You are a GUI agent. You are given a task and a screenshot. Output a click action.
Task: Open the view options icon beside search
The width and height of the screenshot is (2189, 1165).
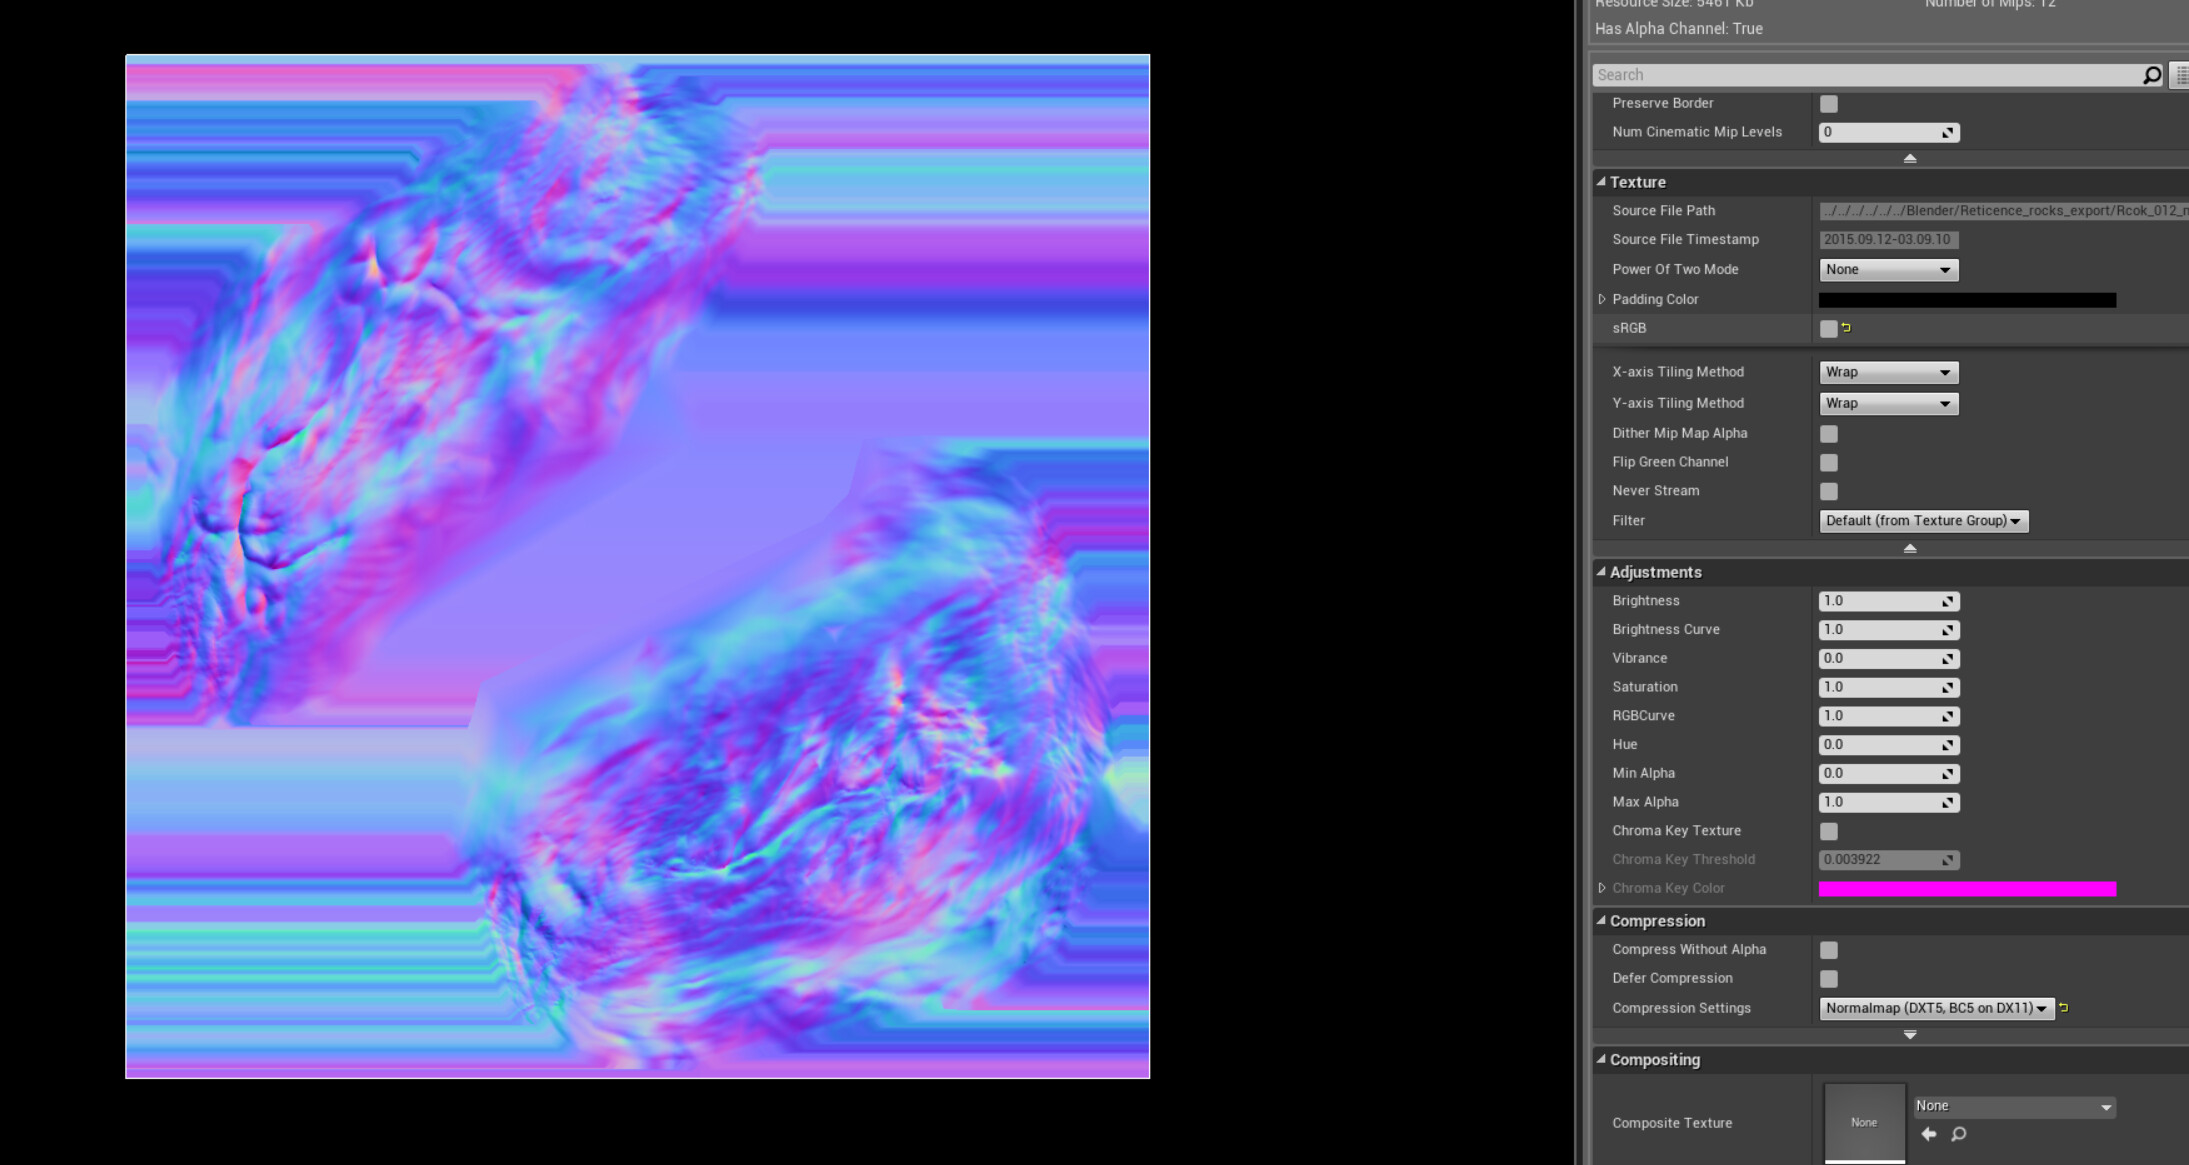tap(2181, 75)
